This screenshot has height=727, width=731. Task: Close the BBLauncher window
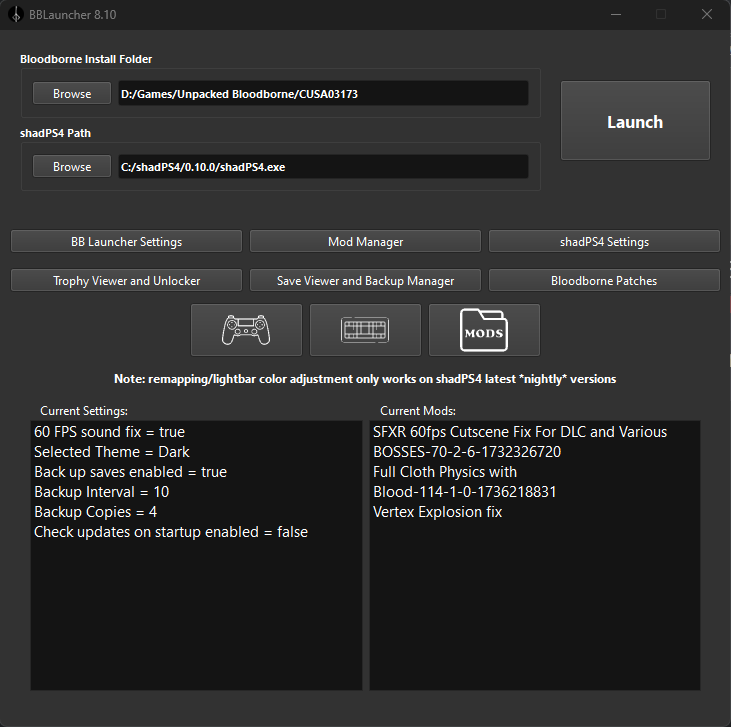click(707, 14)
